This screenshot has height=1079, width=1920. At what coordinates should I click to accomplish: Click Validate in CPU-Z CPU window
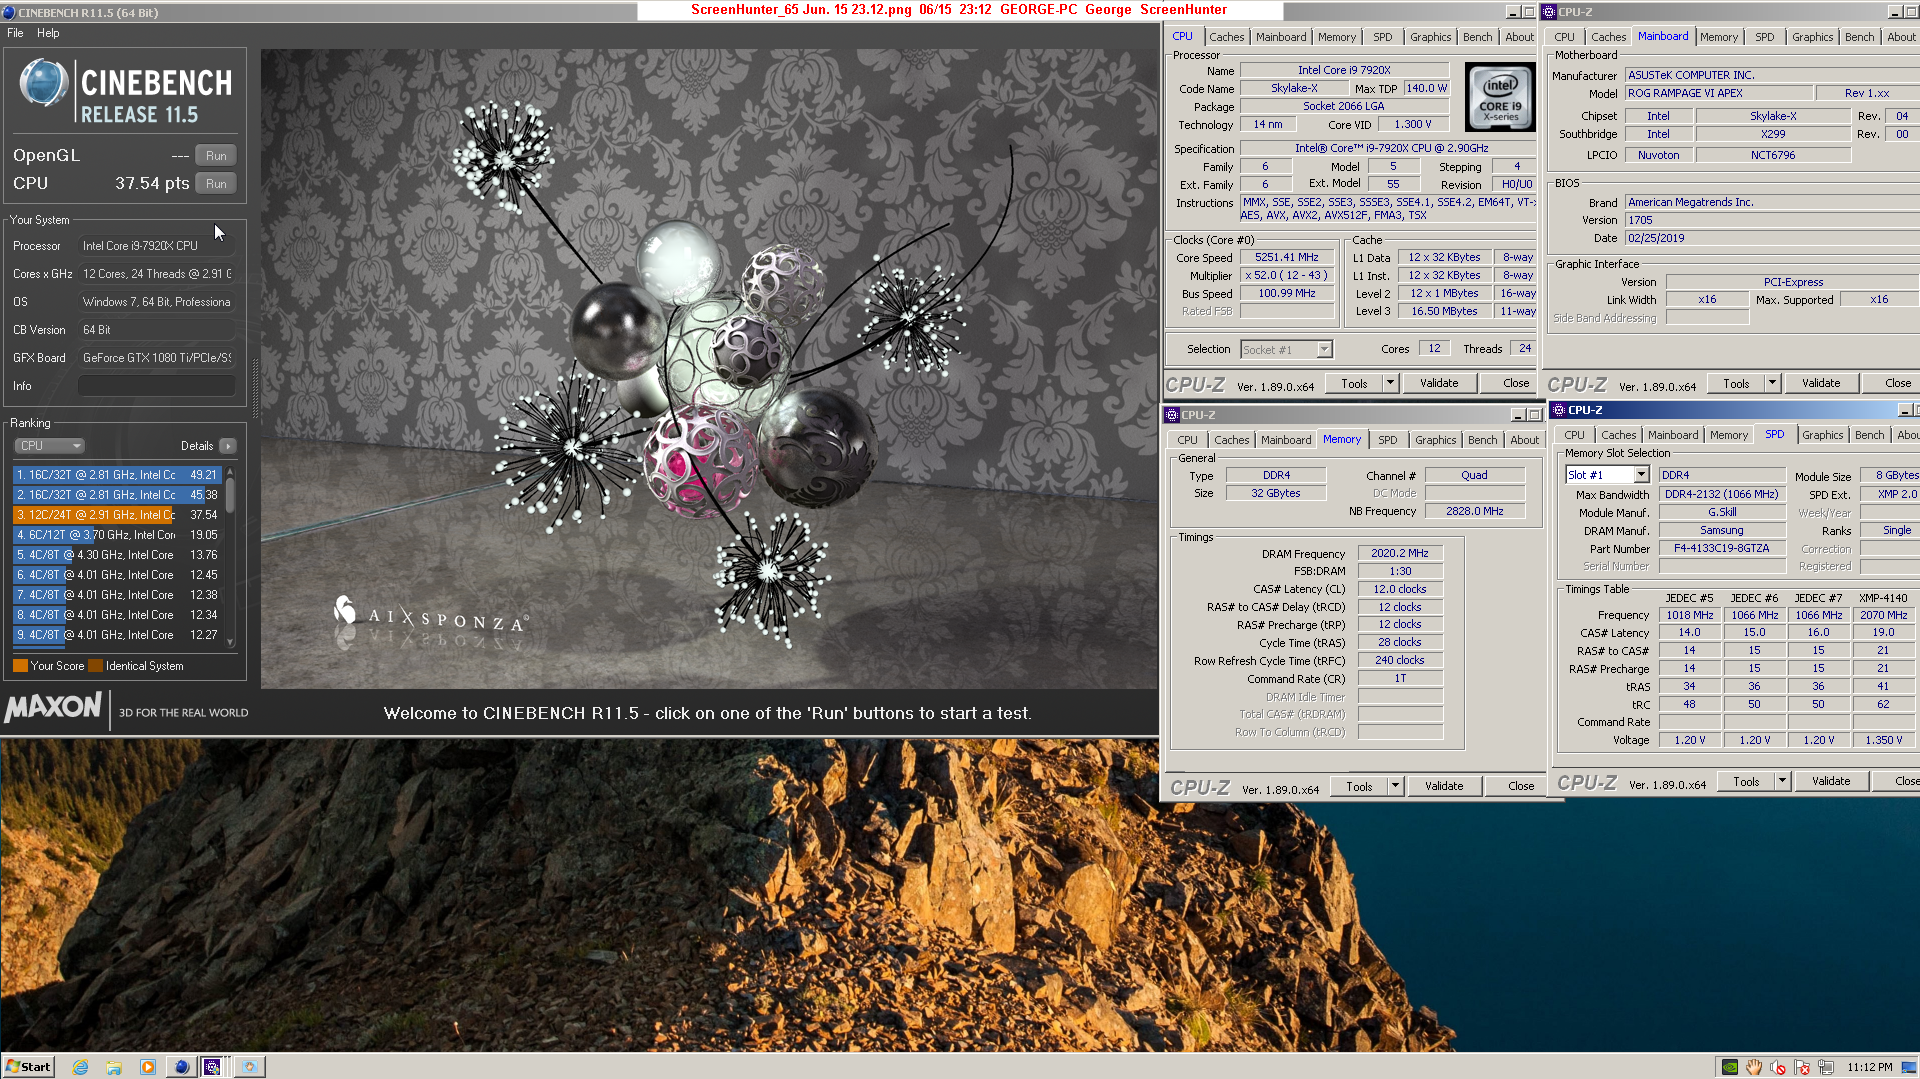1439,383
